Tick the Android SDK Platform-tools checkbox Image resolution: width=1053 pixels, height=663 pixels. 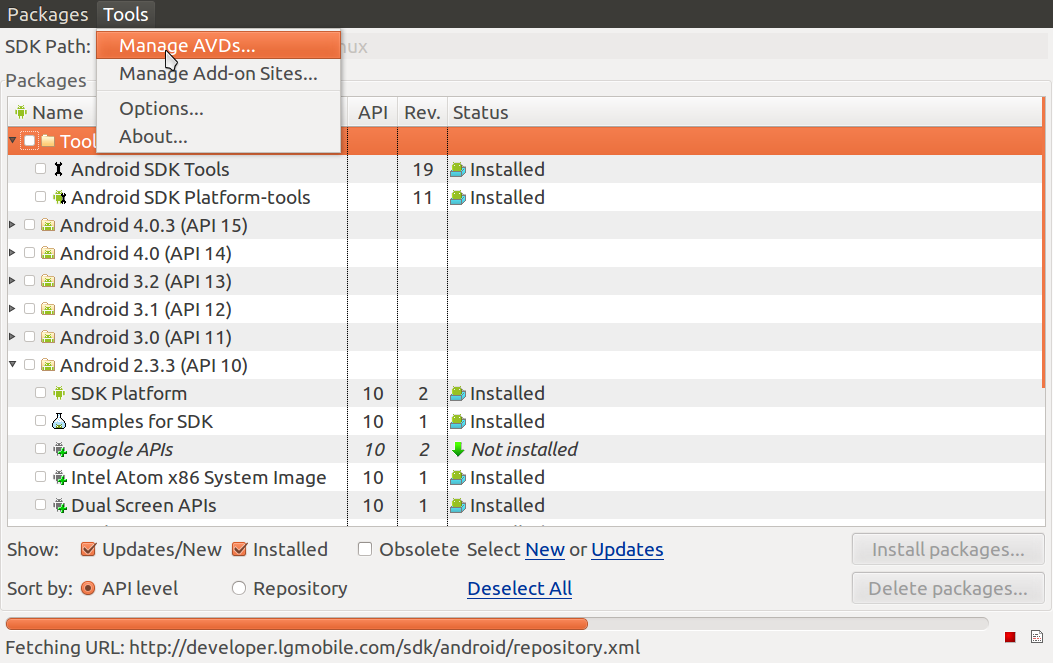coord(40,197)
